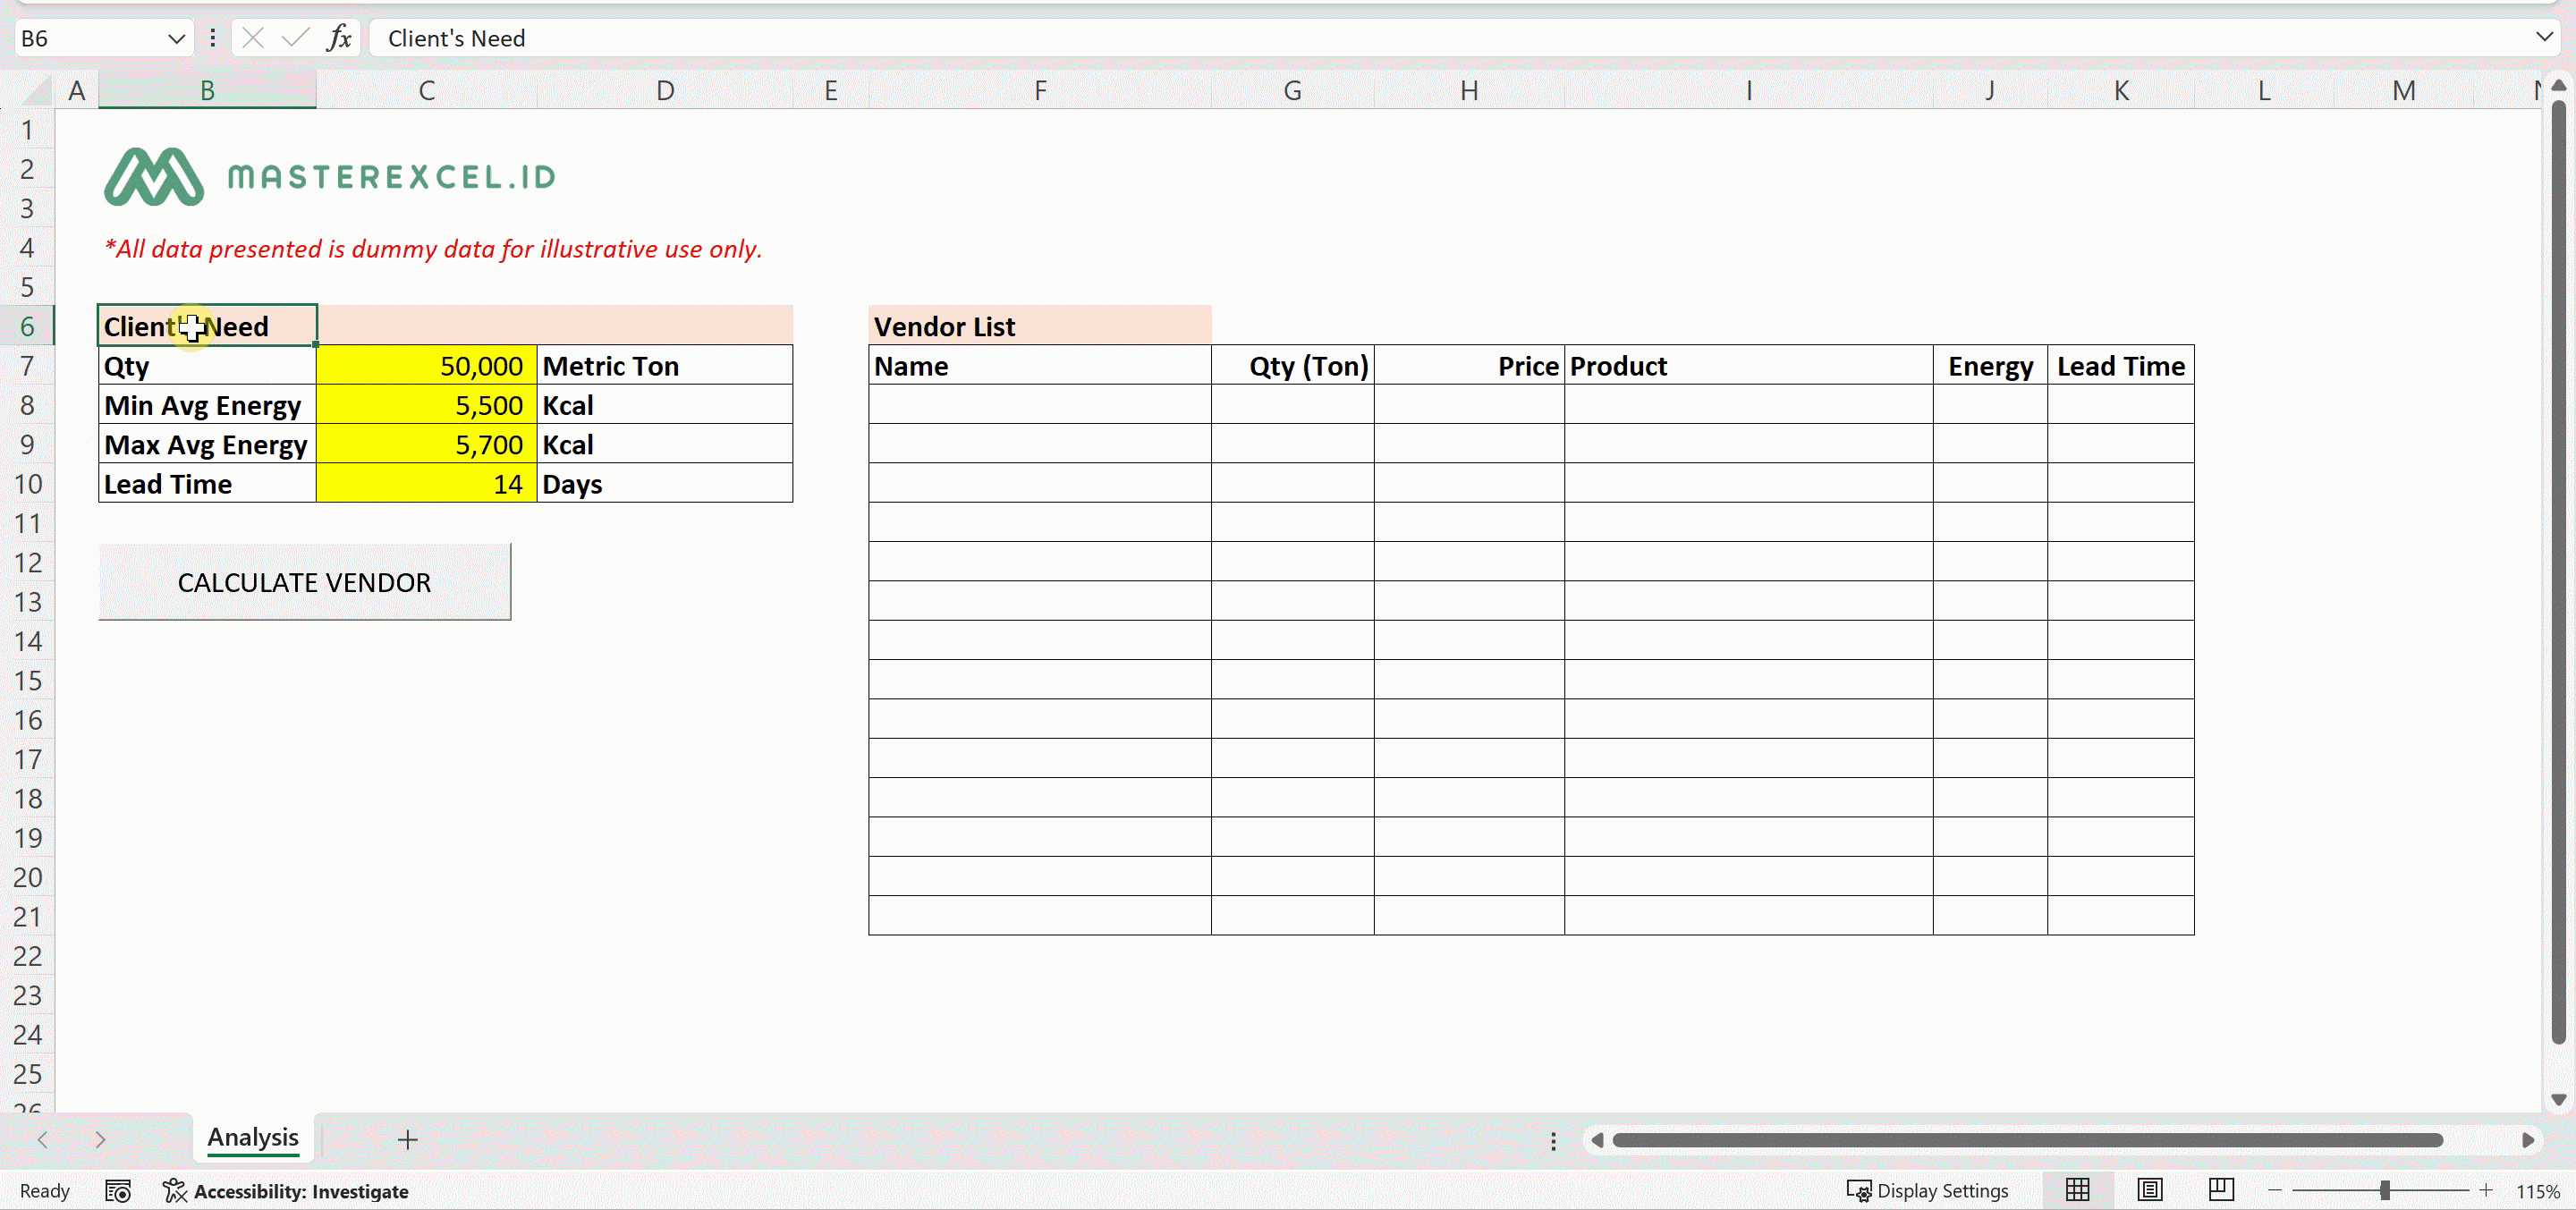
Task: Select column F header
Action: pos(1040,91)
